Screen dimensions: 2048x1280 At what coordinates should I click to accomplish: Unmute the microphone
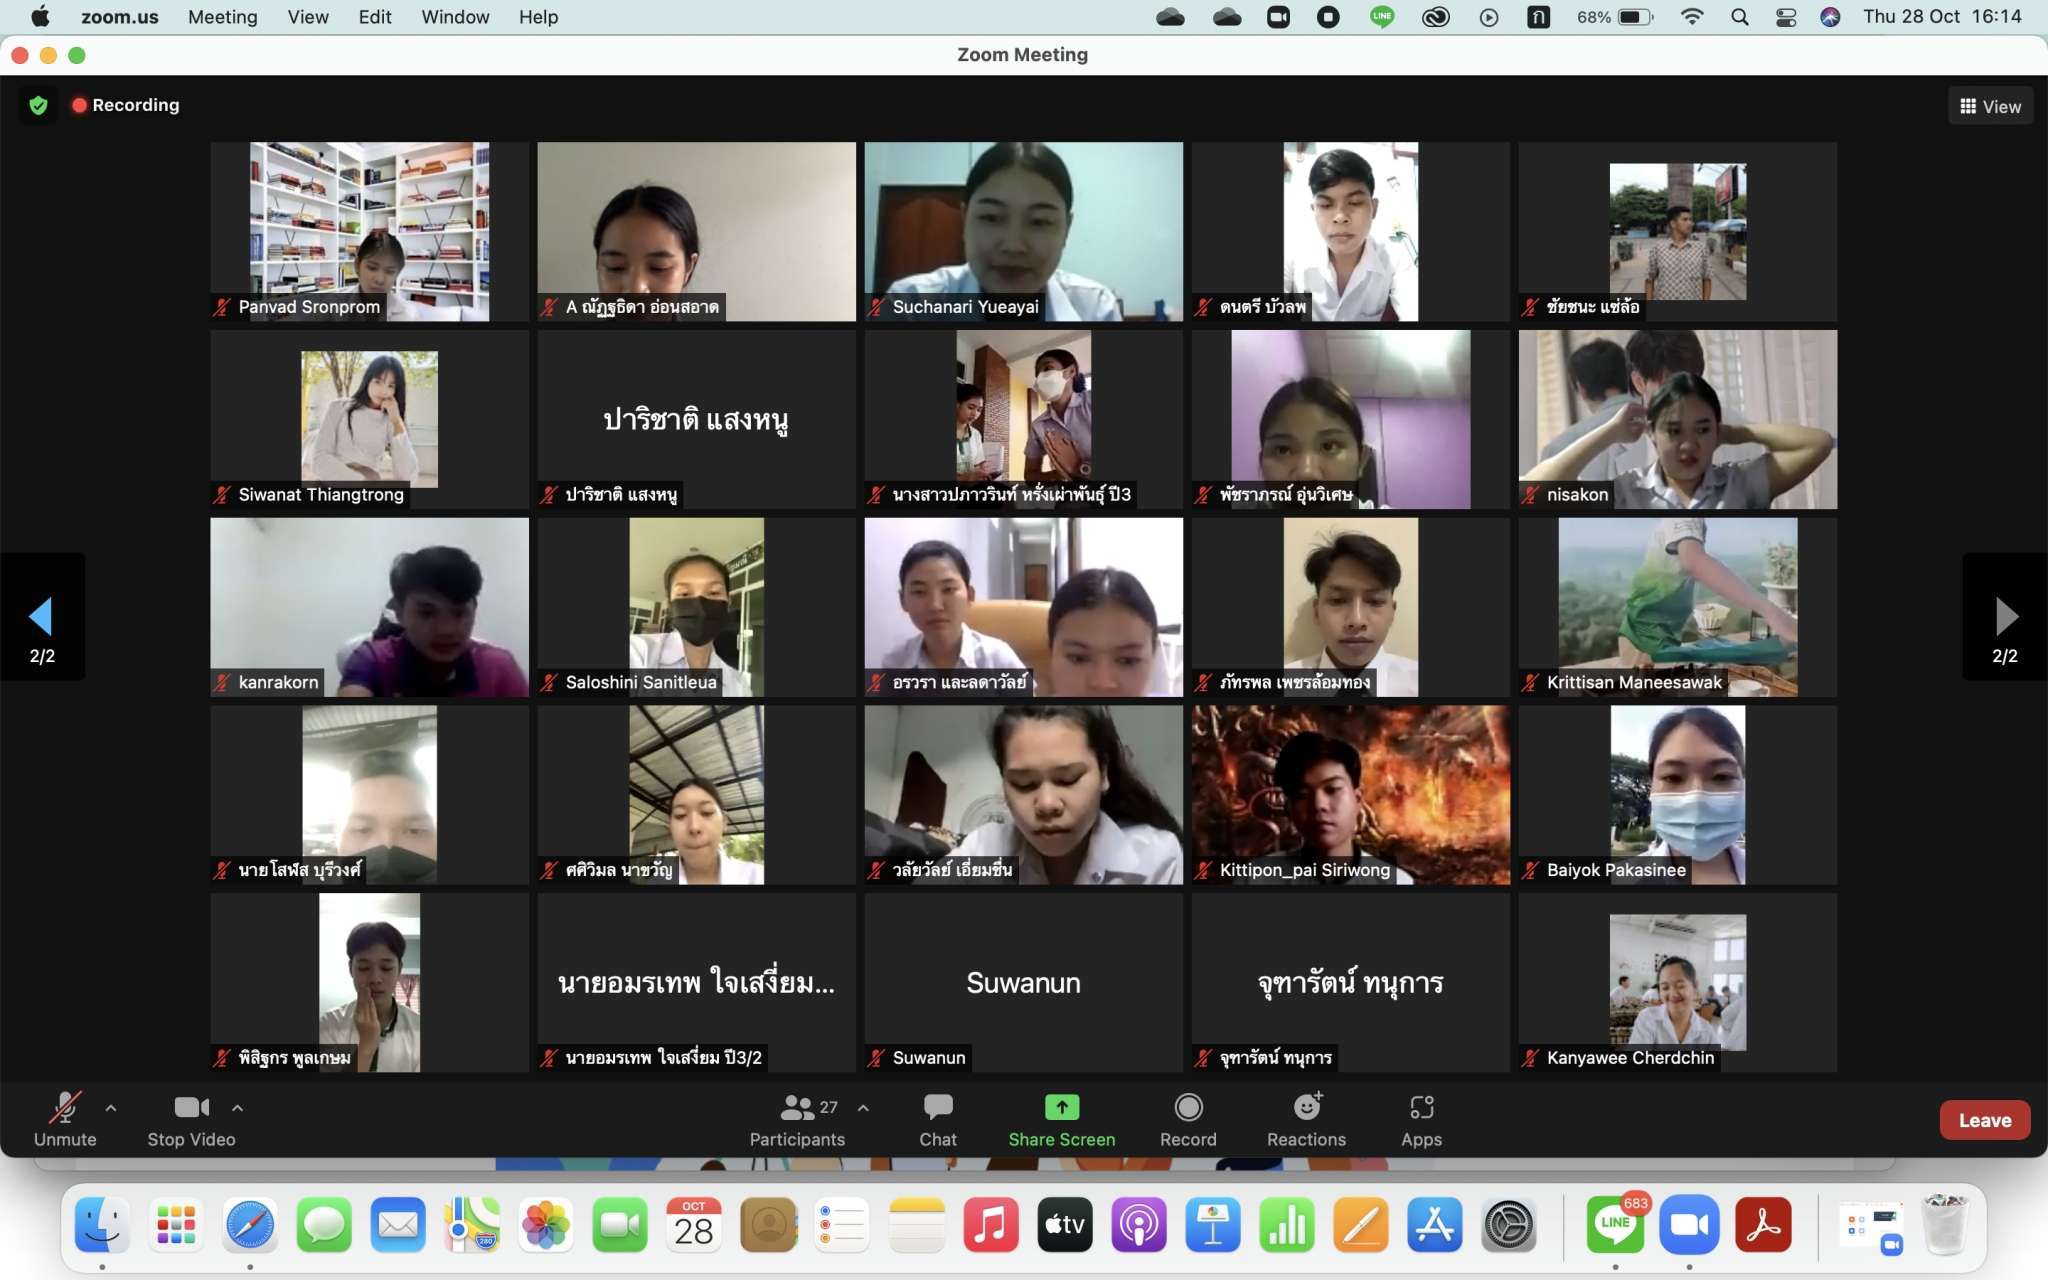65,1108
